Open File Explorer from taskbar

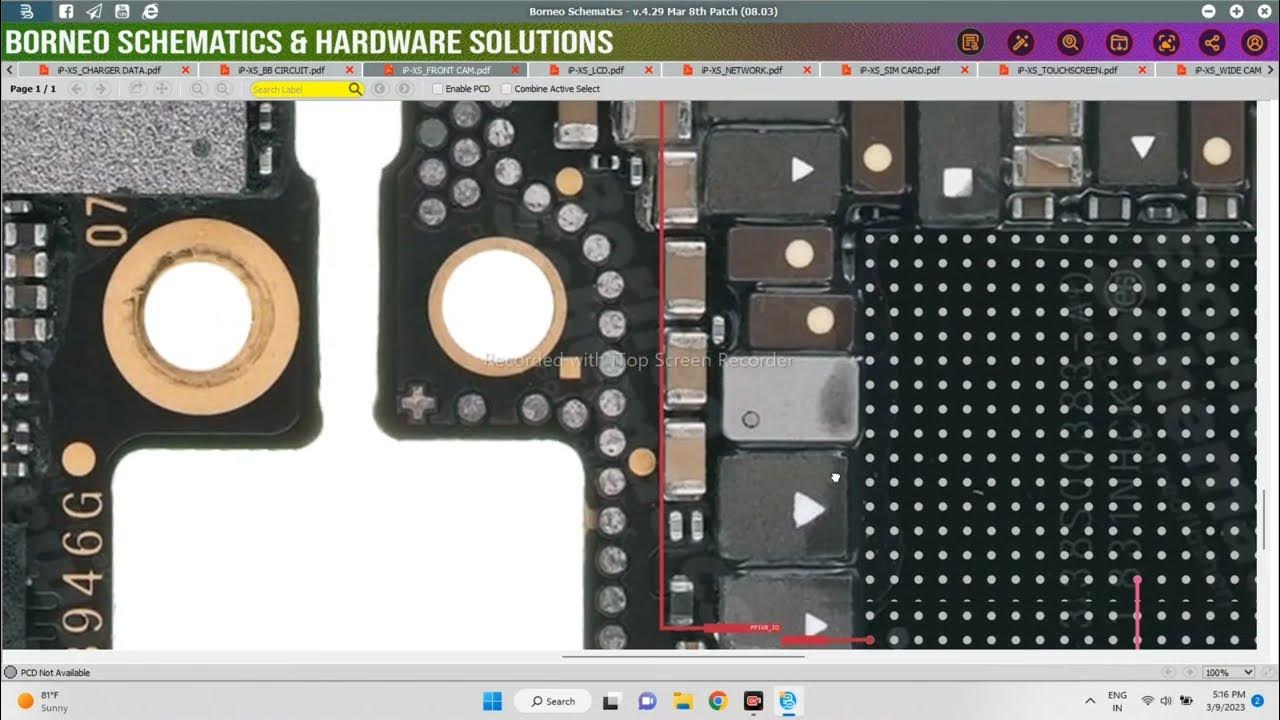682,701
